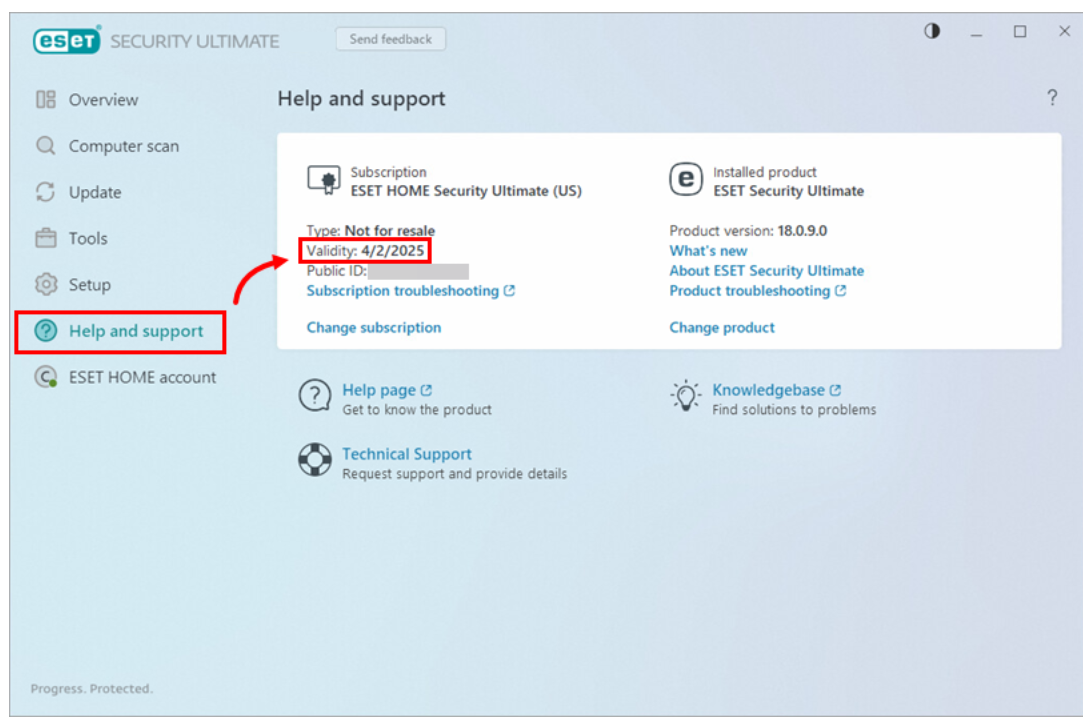Click Progress. Protected. footer text
This screenshot has width=1083, height=717.
[92, 689]
